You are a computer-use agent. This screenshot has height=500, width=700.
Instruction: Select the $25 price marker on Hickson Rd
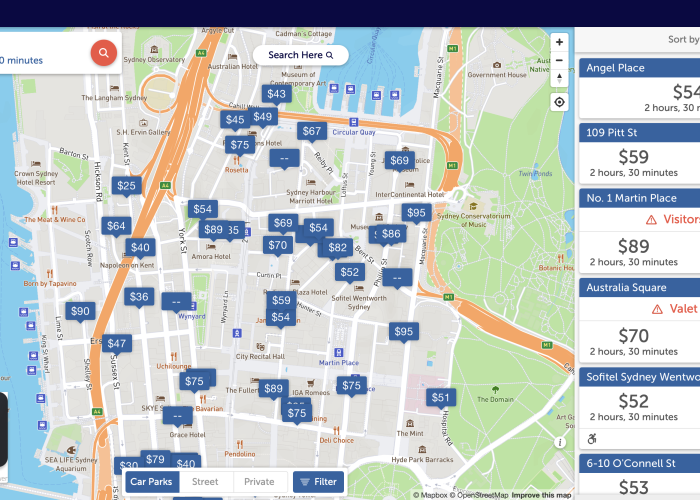(126, 186)
